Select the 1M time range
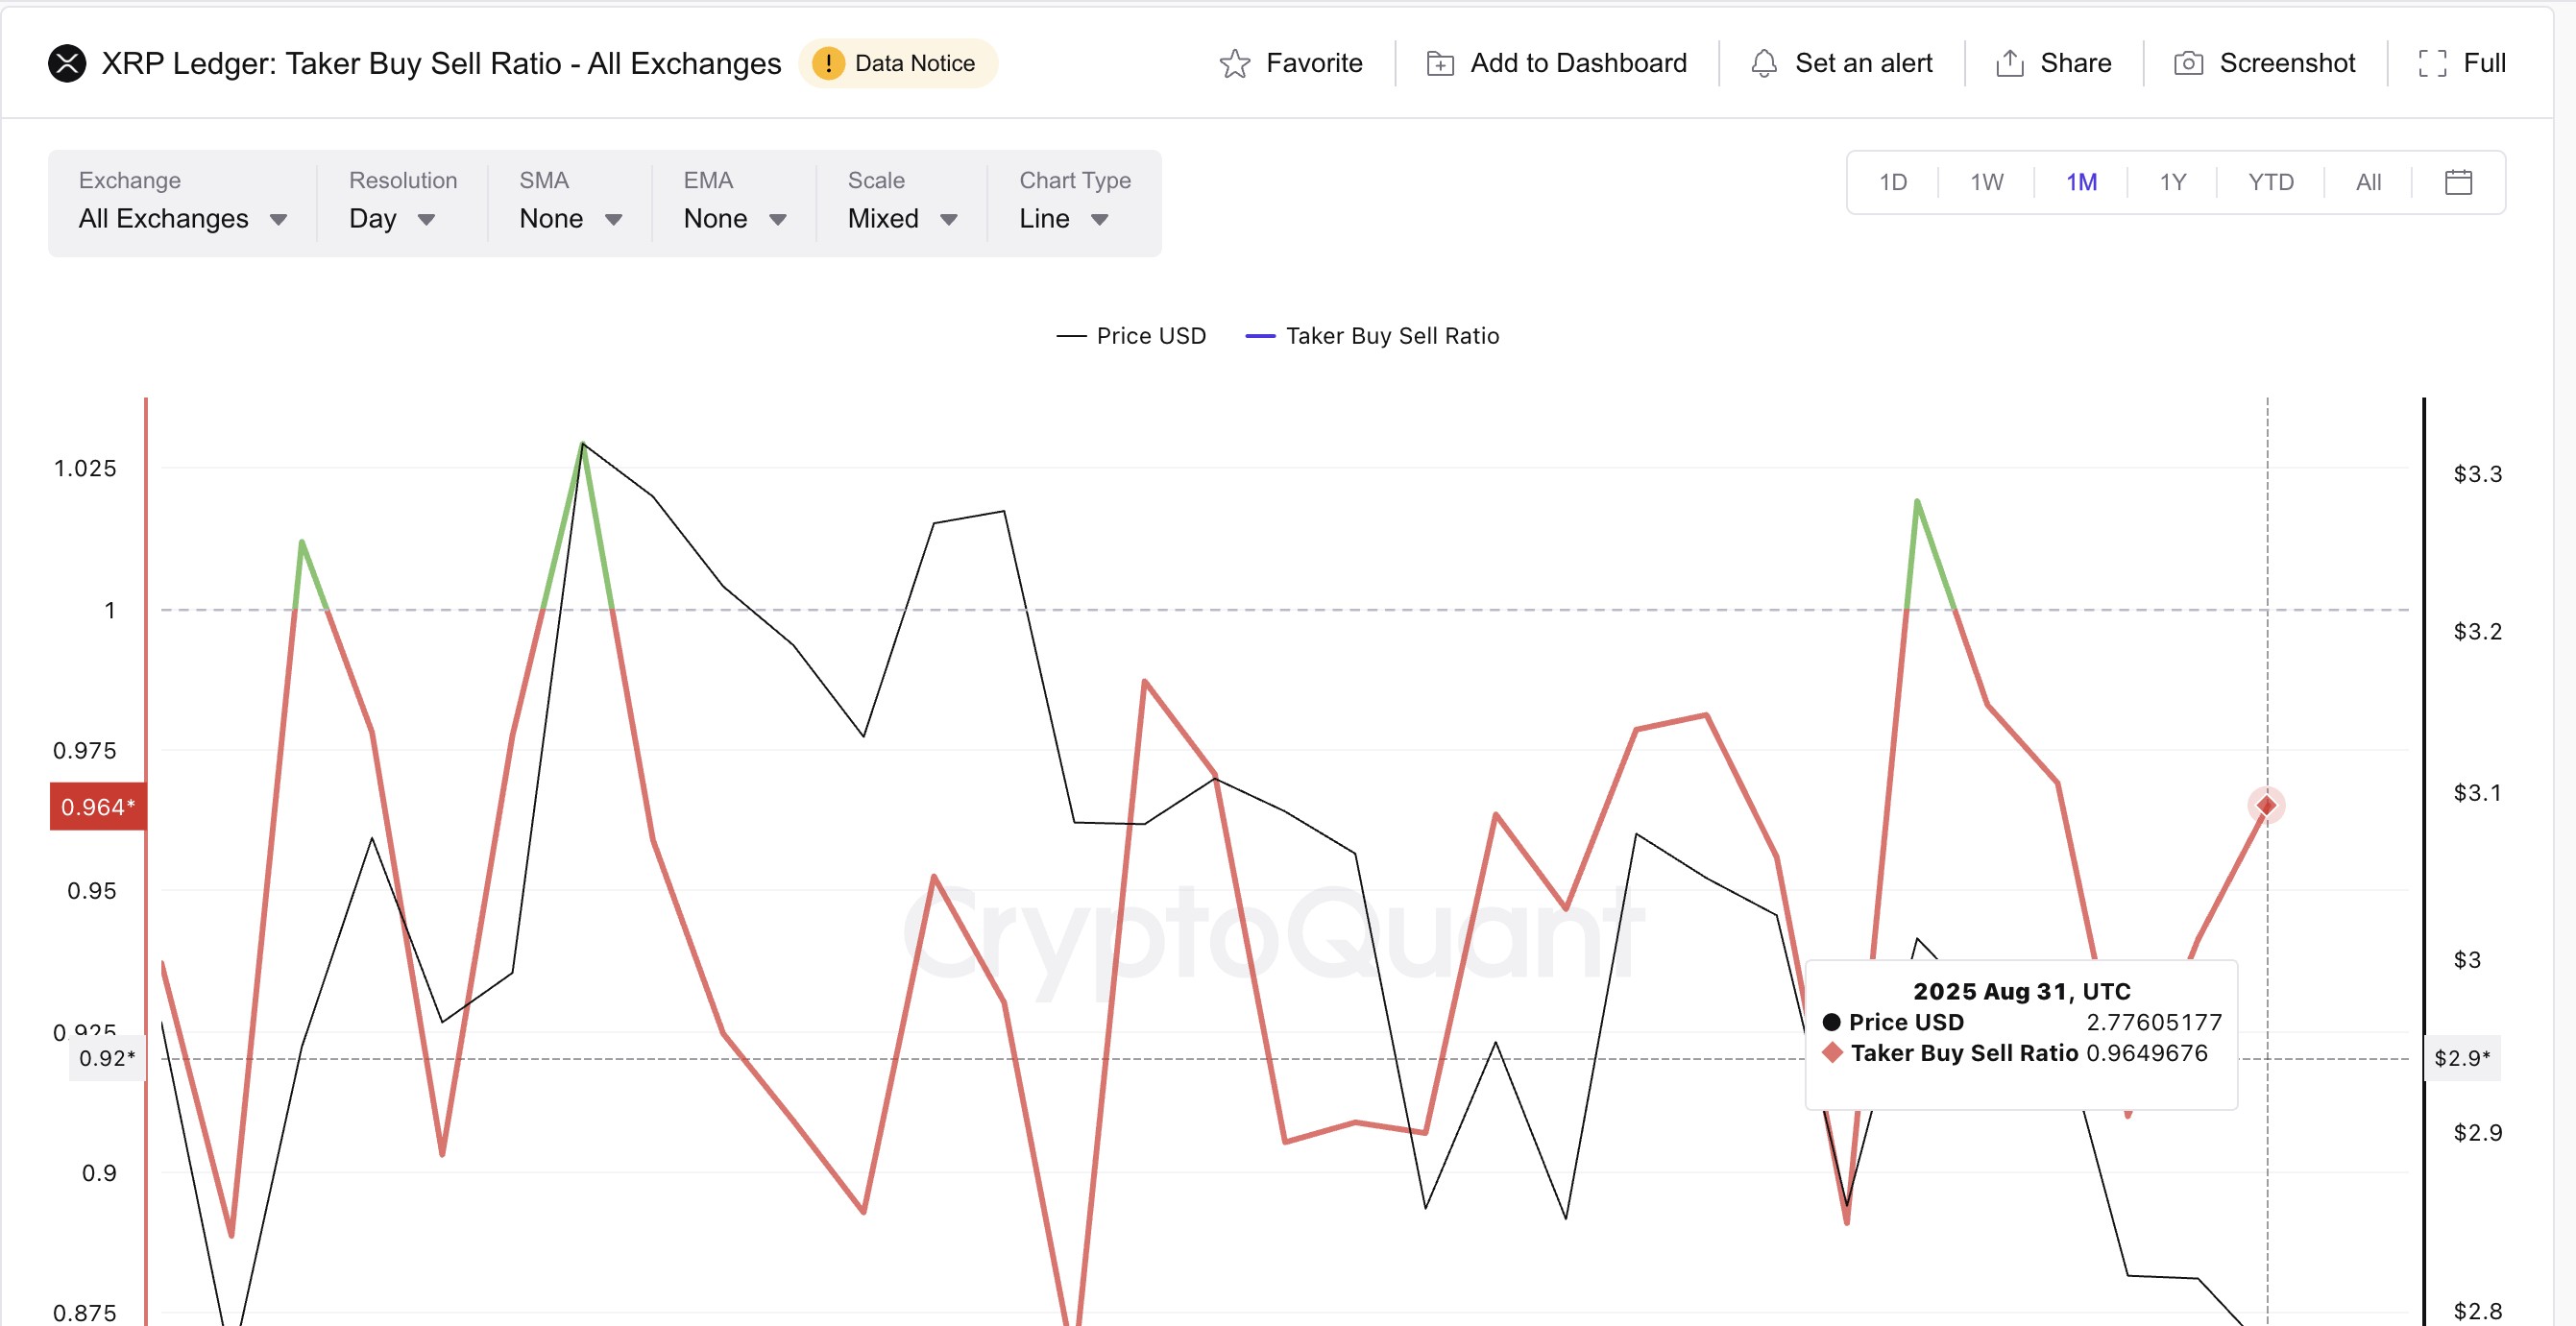 coord(2082,182)
